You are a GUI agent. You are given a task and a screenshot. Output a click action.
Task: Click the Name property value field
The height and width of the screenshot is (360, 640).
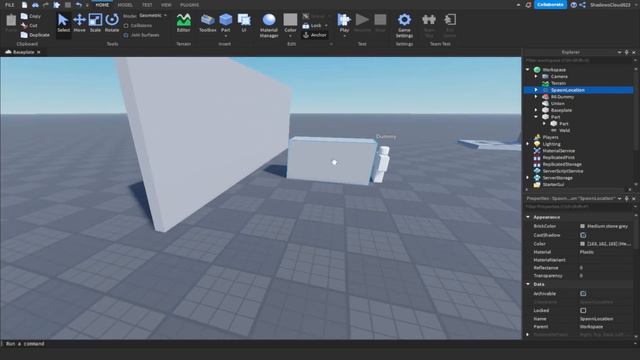tap(605, 319)
